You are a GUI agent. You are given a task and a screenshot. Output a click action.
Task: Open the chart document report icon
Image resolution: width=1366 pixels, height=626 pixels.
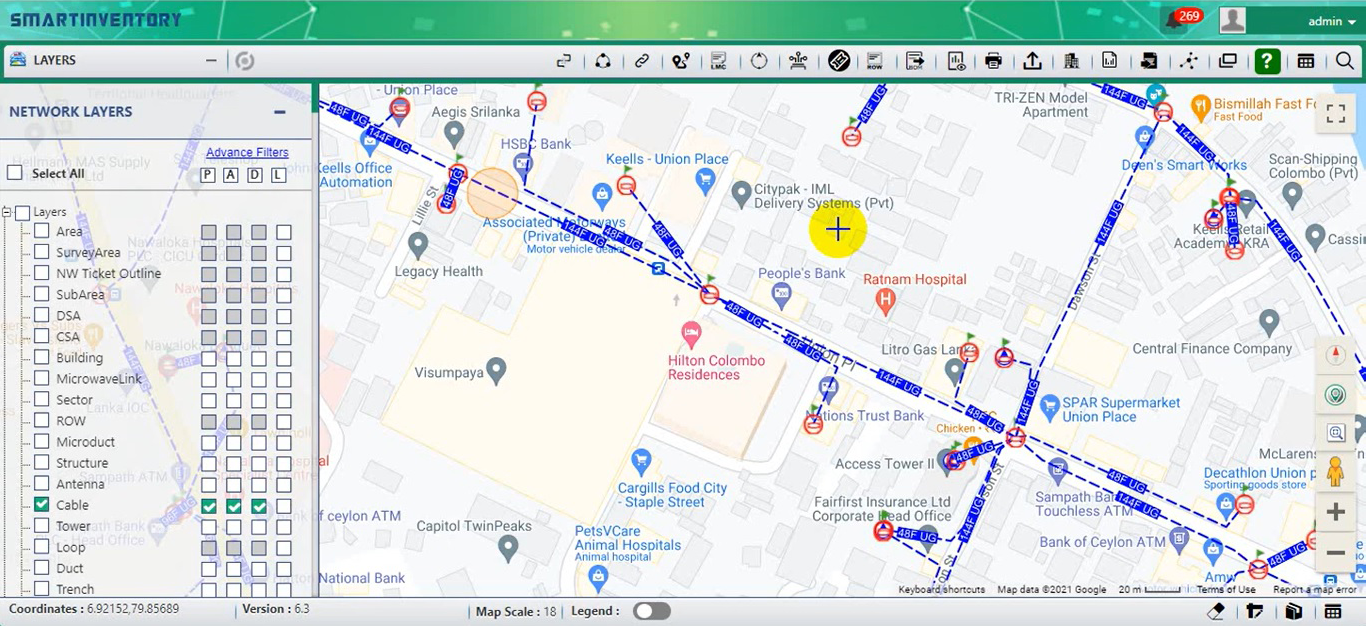click(x=1110, y=61)
